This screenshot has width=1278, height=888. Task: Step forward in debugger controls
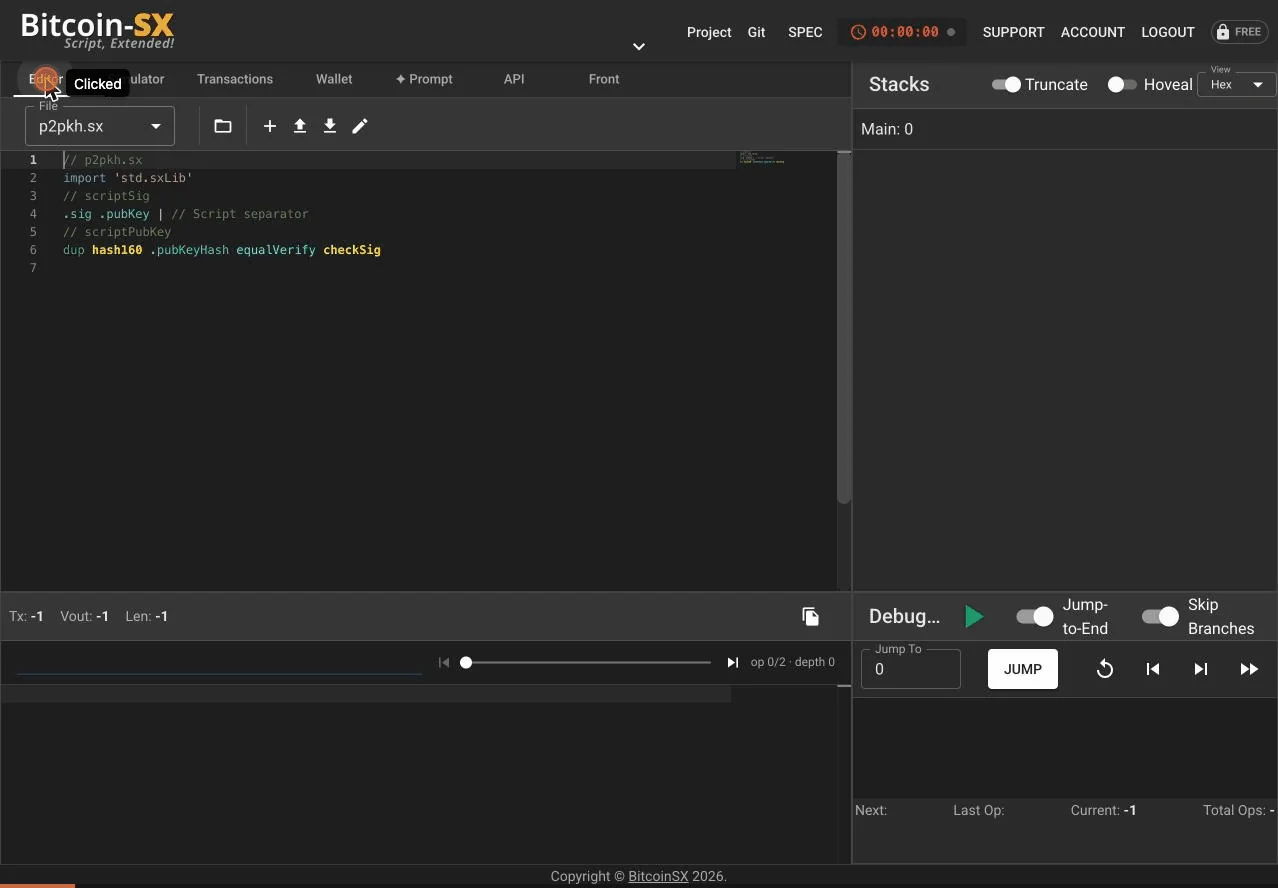point(1201,669)
